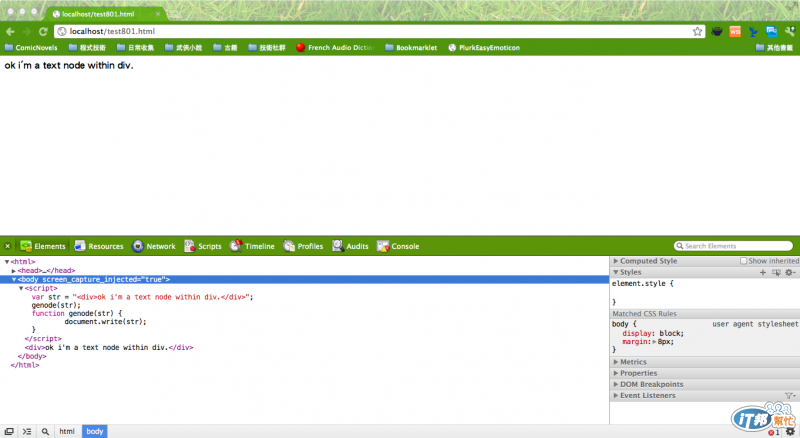Click the element.style rule
Screen dimensions: 800x438
click(642, 283)
